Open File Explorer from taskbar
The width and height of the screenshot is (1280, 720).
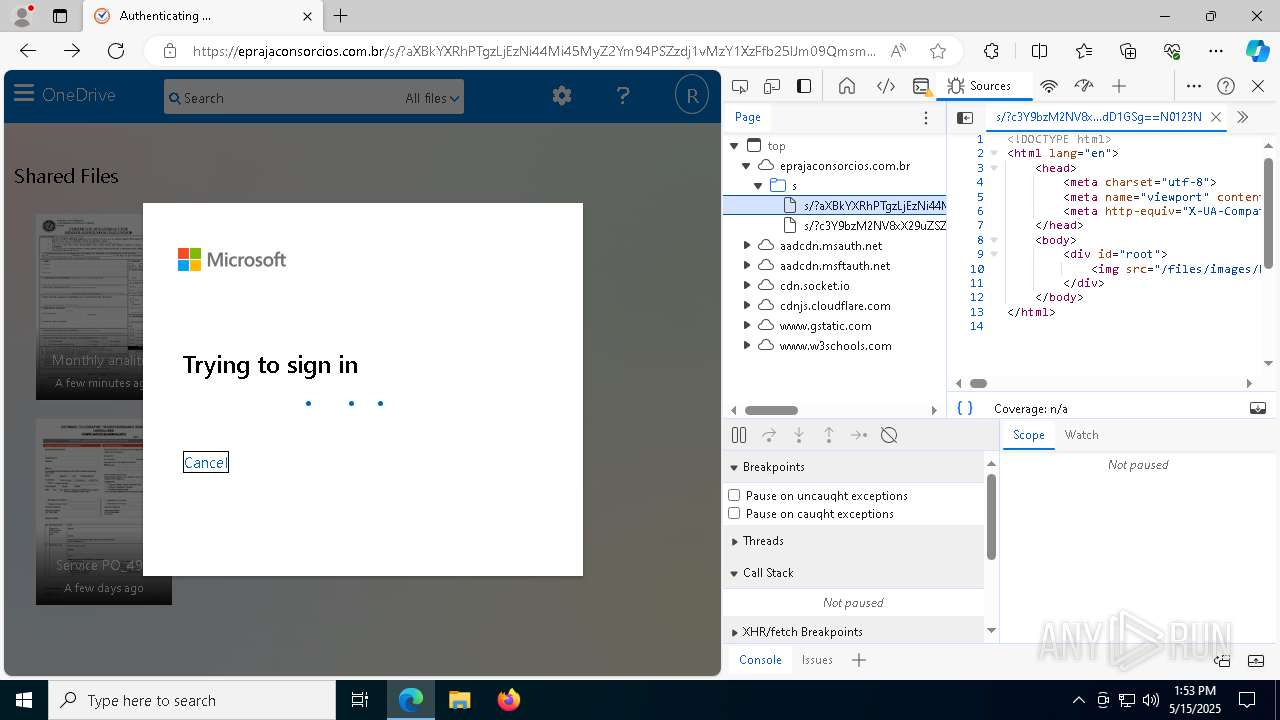click(460, 700)
